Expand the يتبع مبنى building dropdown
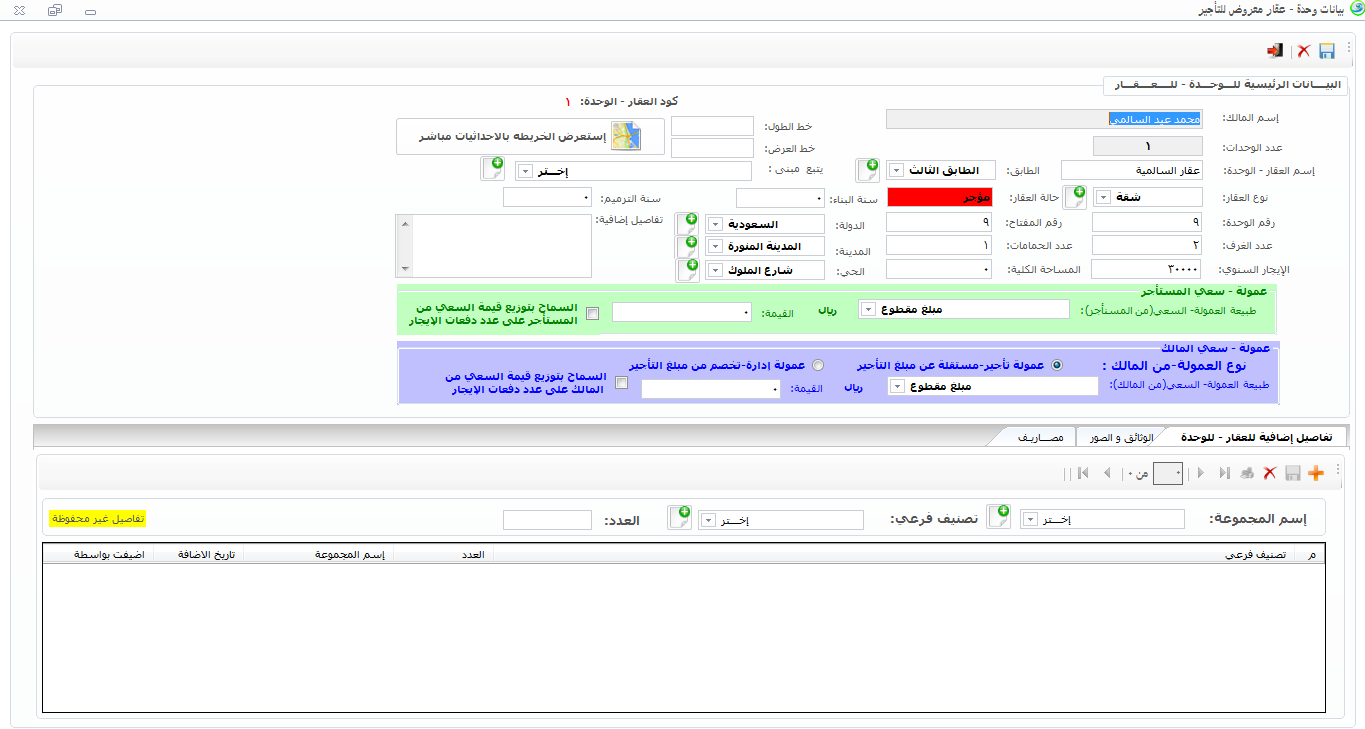Viewport: 1365px width, 729px height. (523, 172)
